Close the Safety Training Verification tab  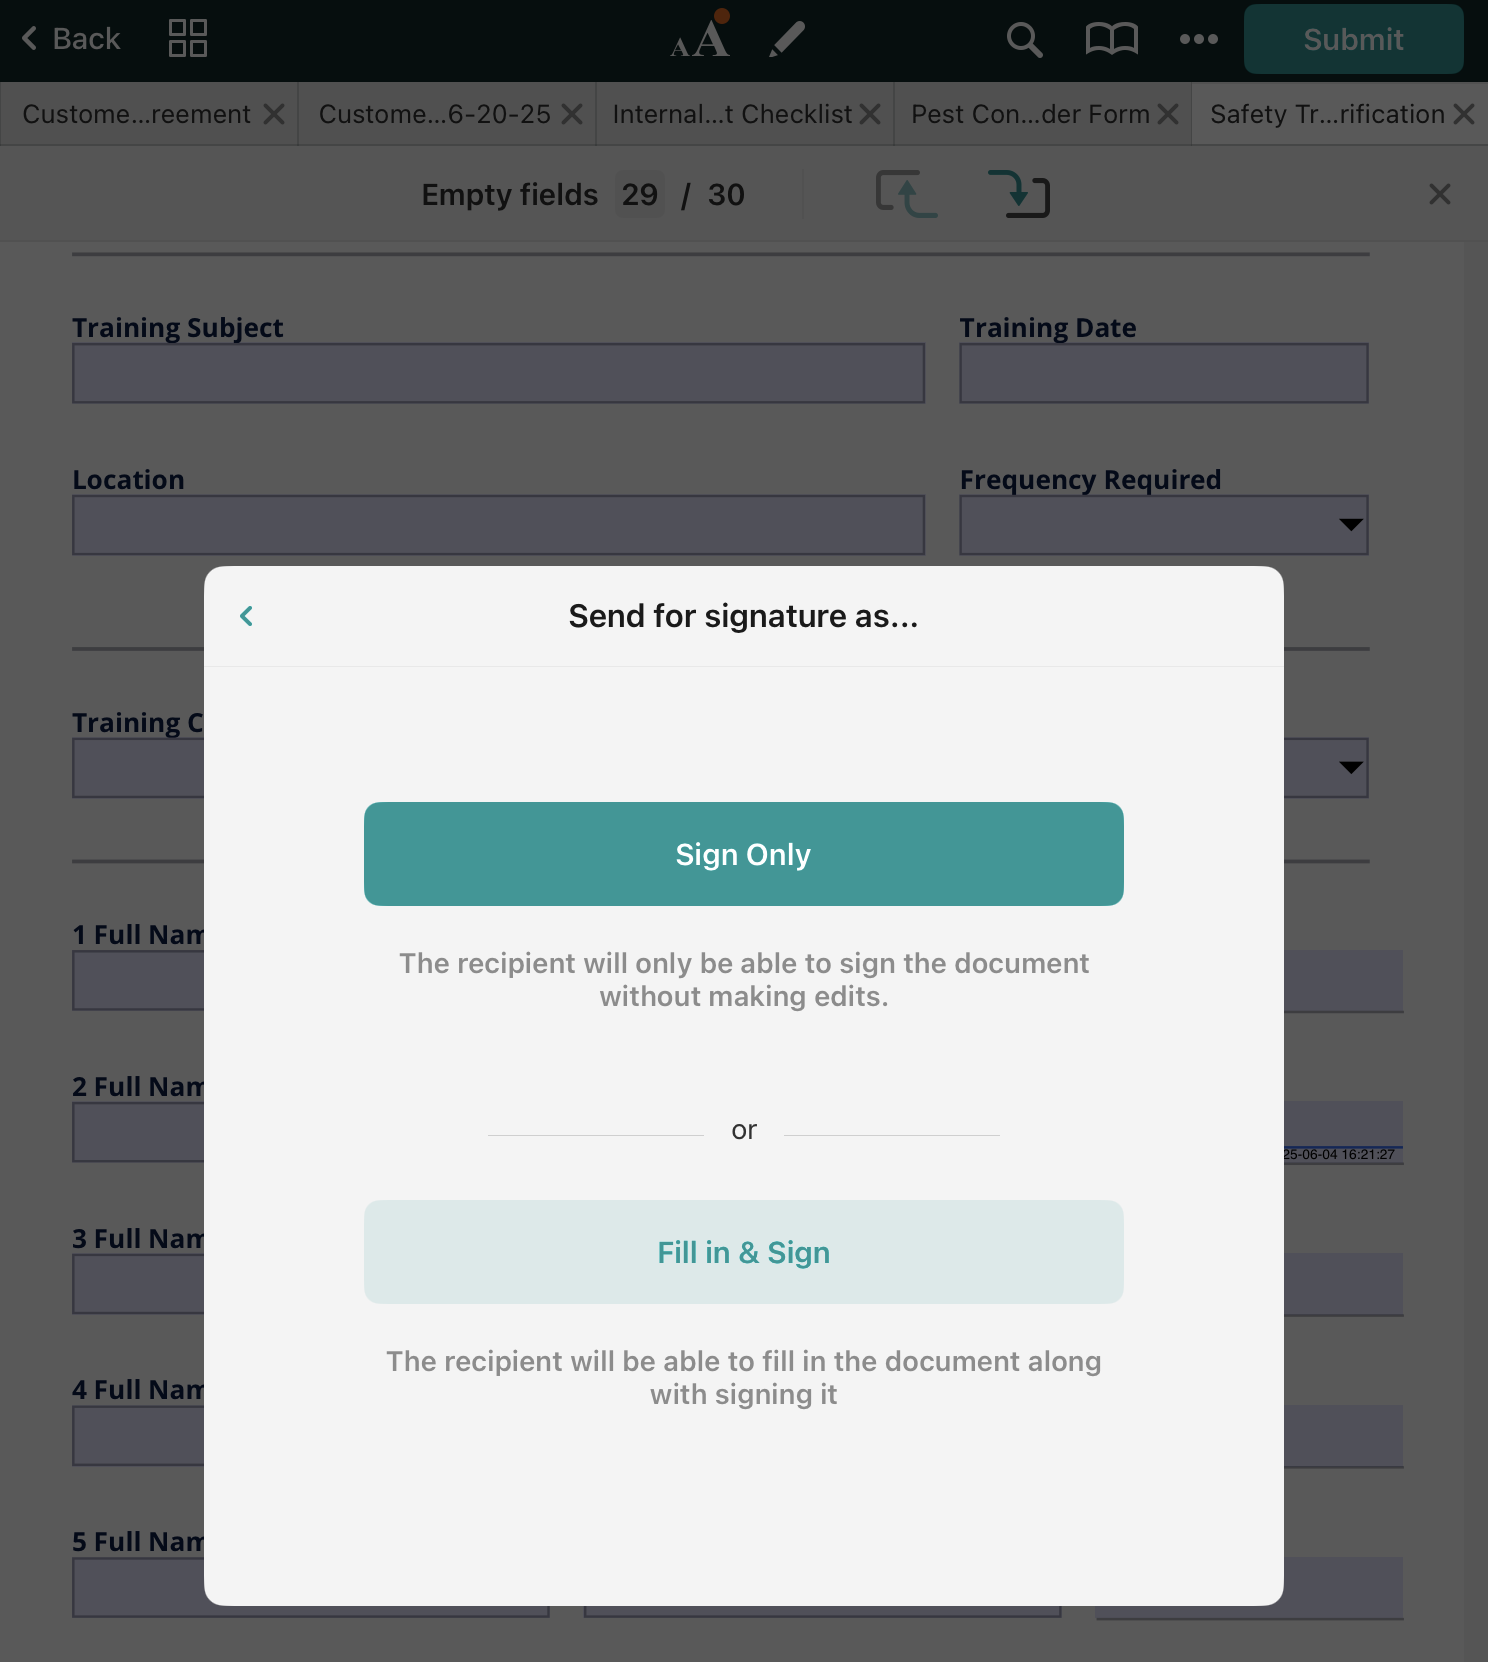[x=1464, y=114]
